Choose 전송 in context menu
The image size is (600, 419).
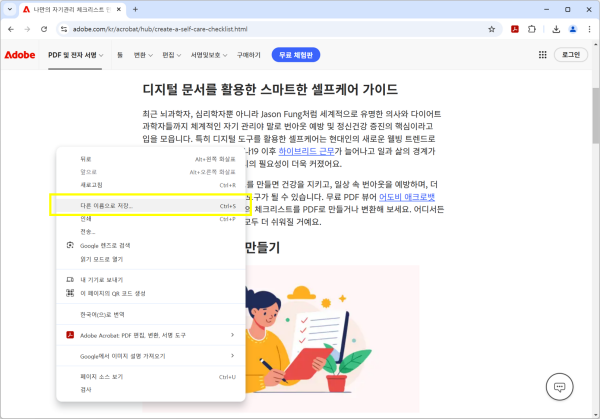coord(151,232)
